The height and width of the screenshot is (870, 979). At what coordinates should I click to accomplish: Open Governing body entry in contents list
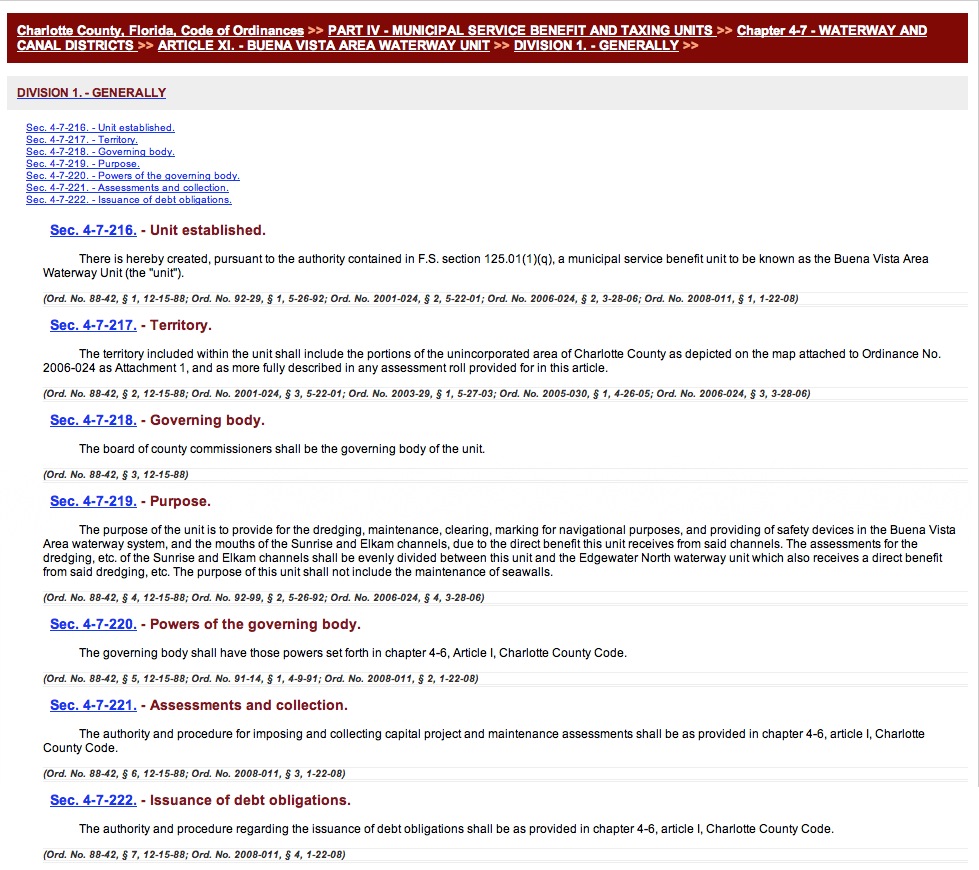tap(100, 152)
